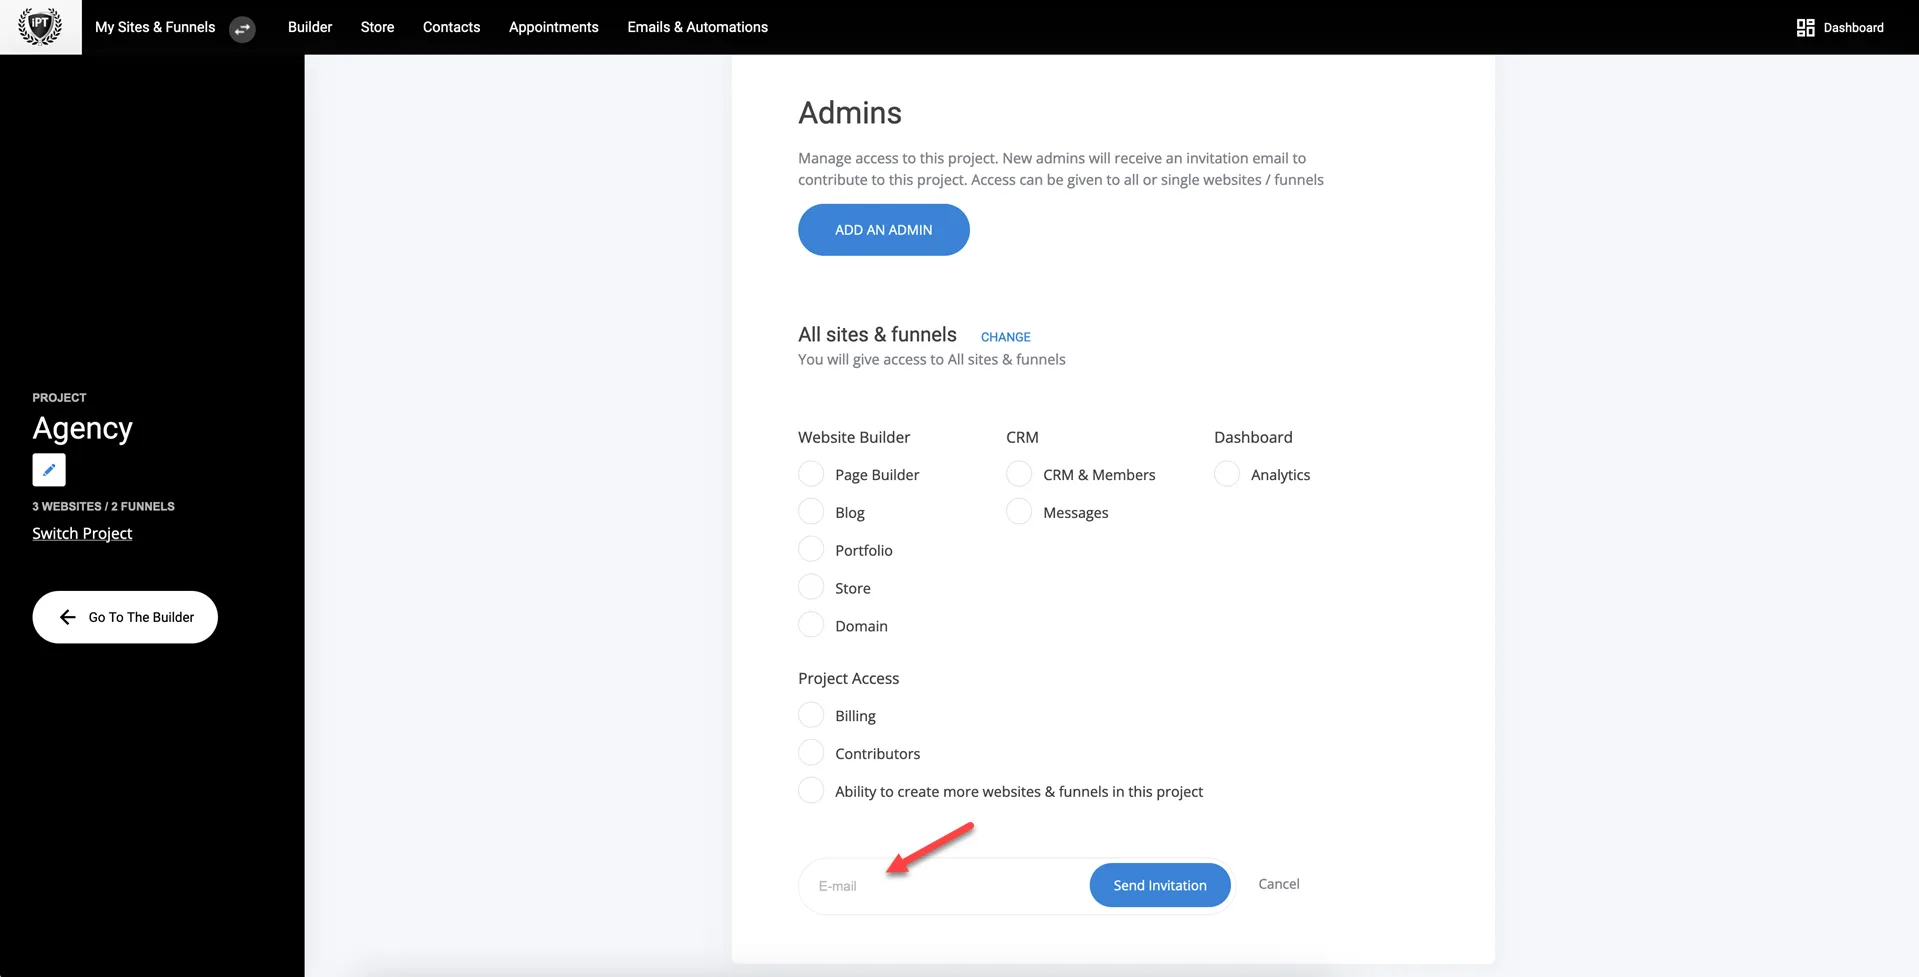
Task: Toggle the Domain permission
Action: click(811, 624)
